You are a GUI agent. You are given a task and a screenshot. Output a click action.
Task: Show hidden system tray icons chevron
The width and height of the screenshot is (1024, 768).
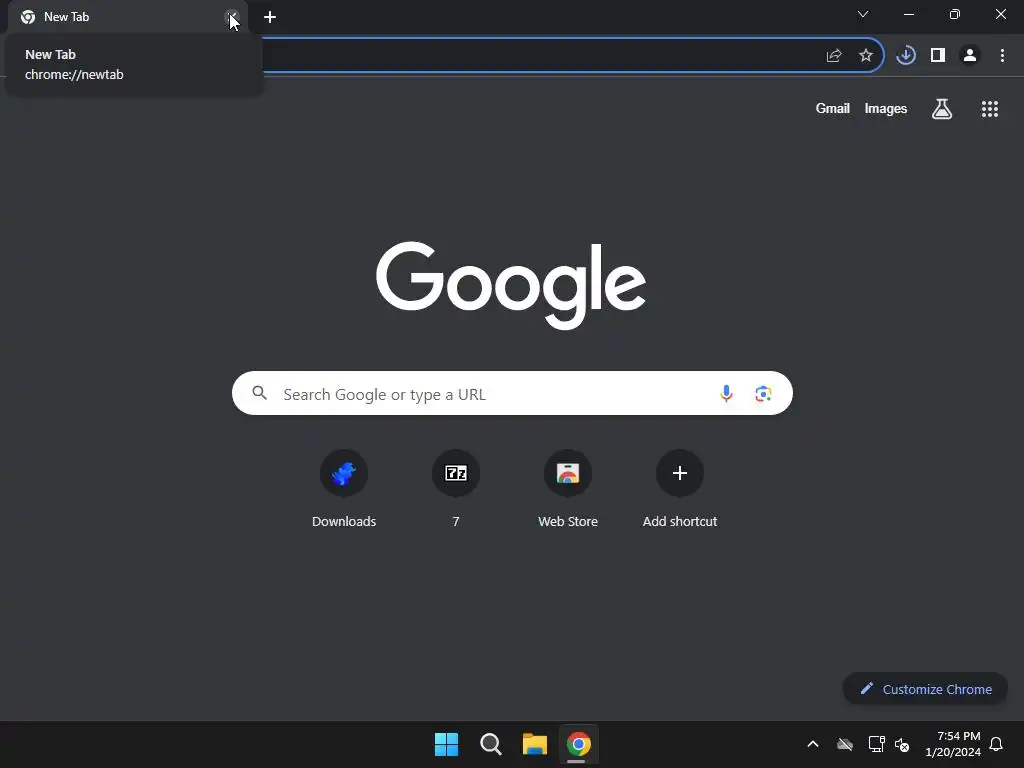click(813, 744)
